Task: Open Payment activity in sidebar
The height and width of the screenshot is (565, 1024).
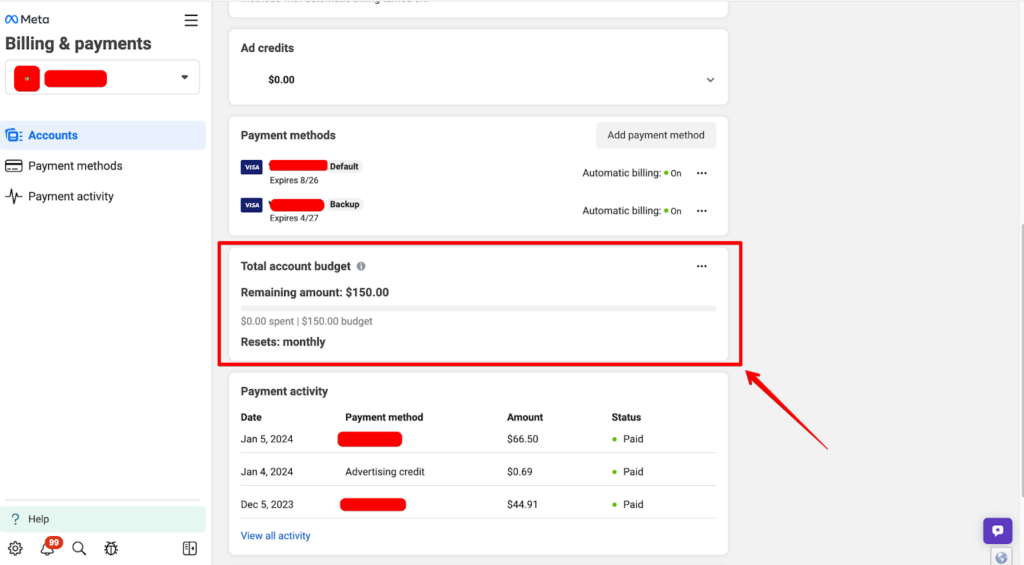Action: (71, 196)
